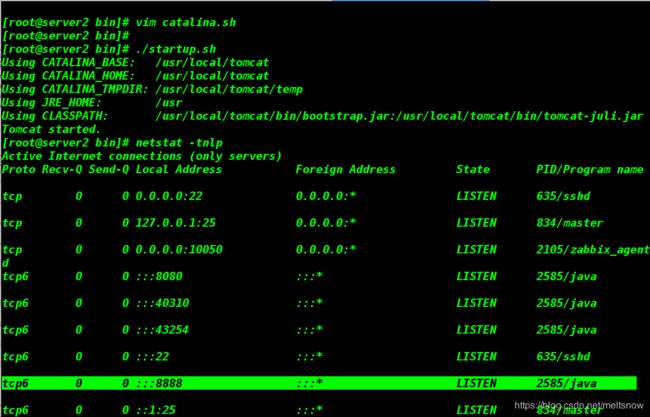Click '2585/java' in the :::40310 row
This screenshot has height=417, width=650.
point(566,303)
